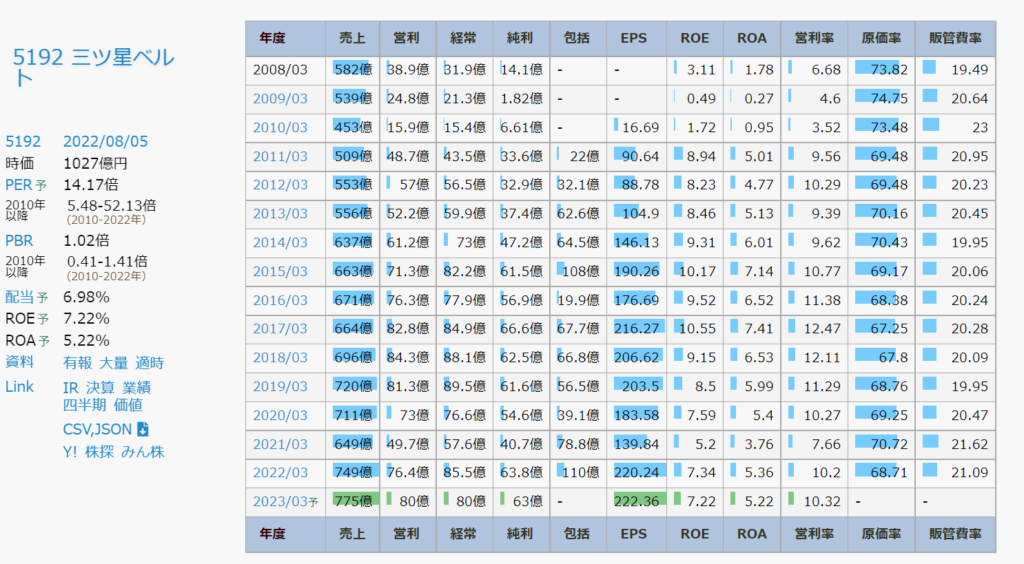This screenshot has width=1024, height=564.
Task: Open fiscal year 2021/03 link
Action: 280,444
